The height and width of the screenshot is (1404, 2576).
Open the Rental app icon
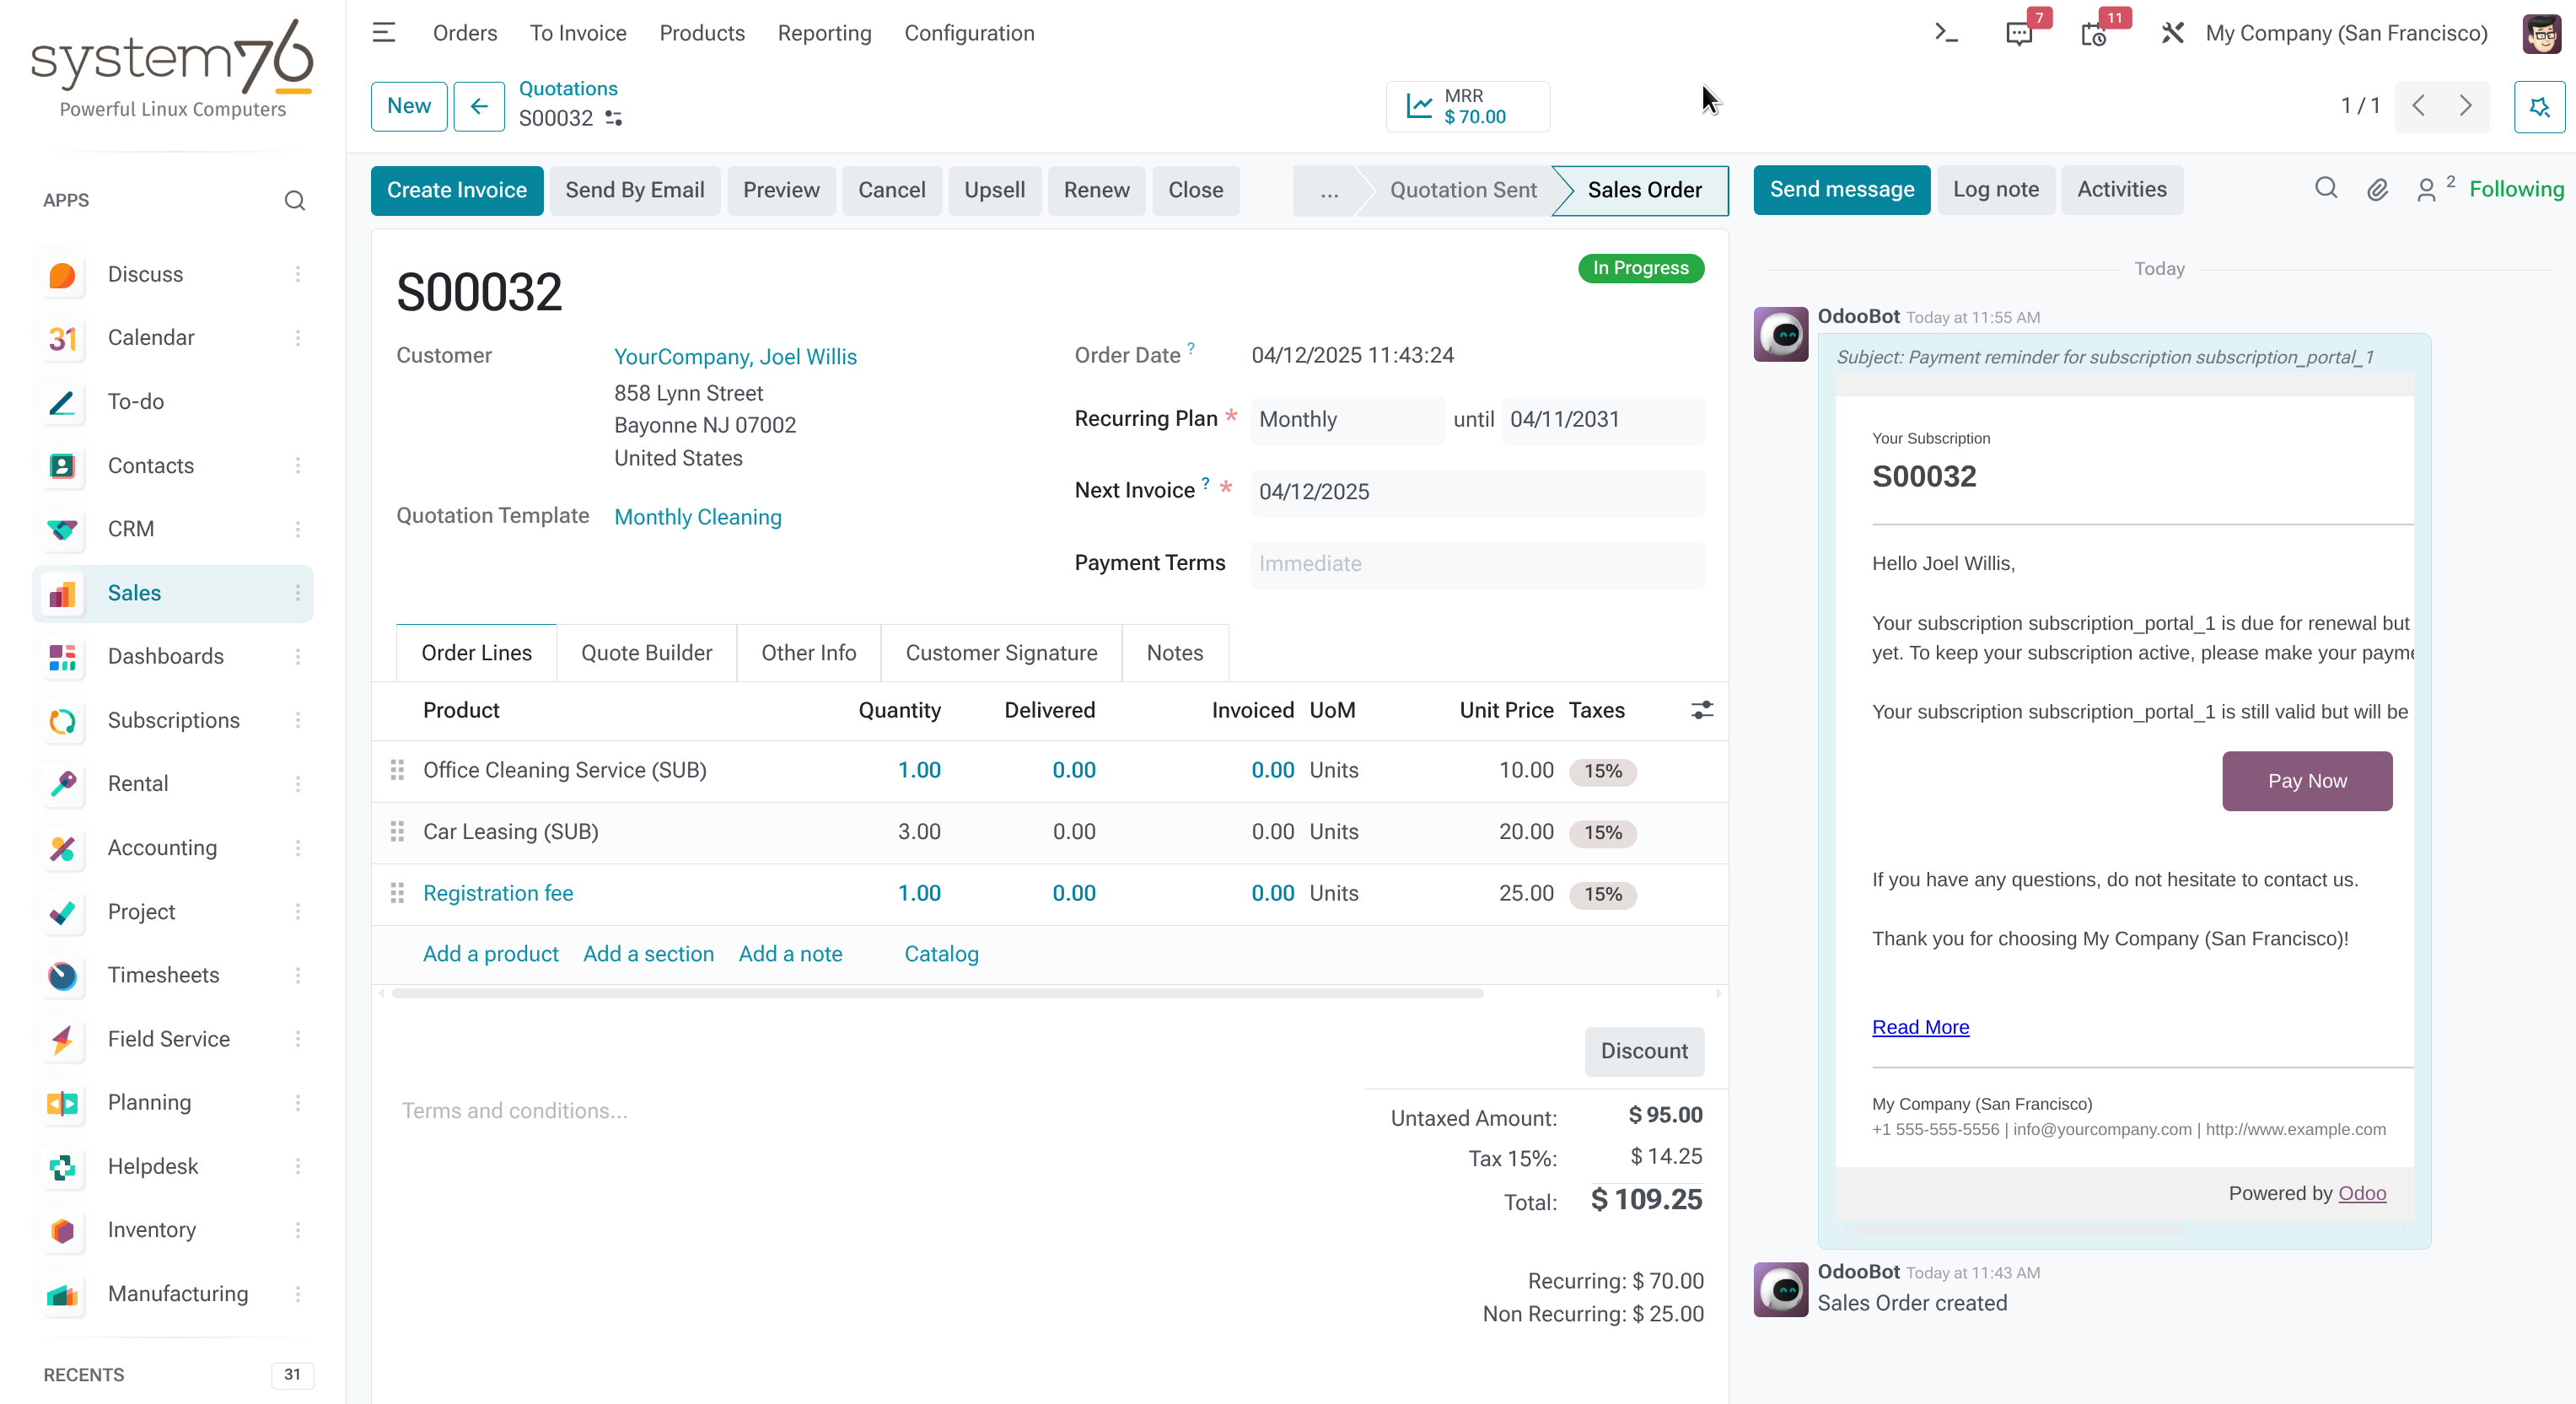[x=62, y=784]
